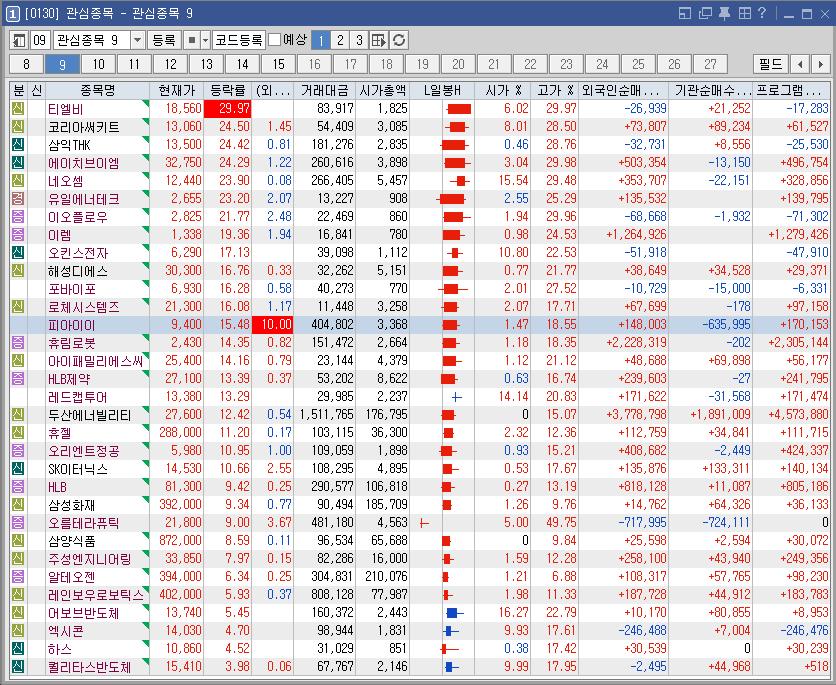
Task: Switch to watchlist tab 10
Action: pyautogui.click(x=99, y=65)
